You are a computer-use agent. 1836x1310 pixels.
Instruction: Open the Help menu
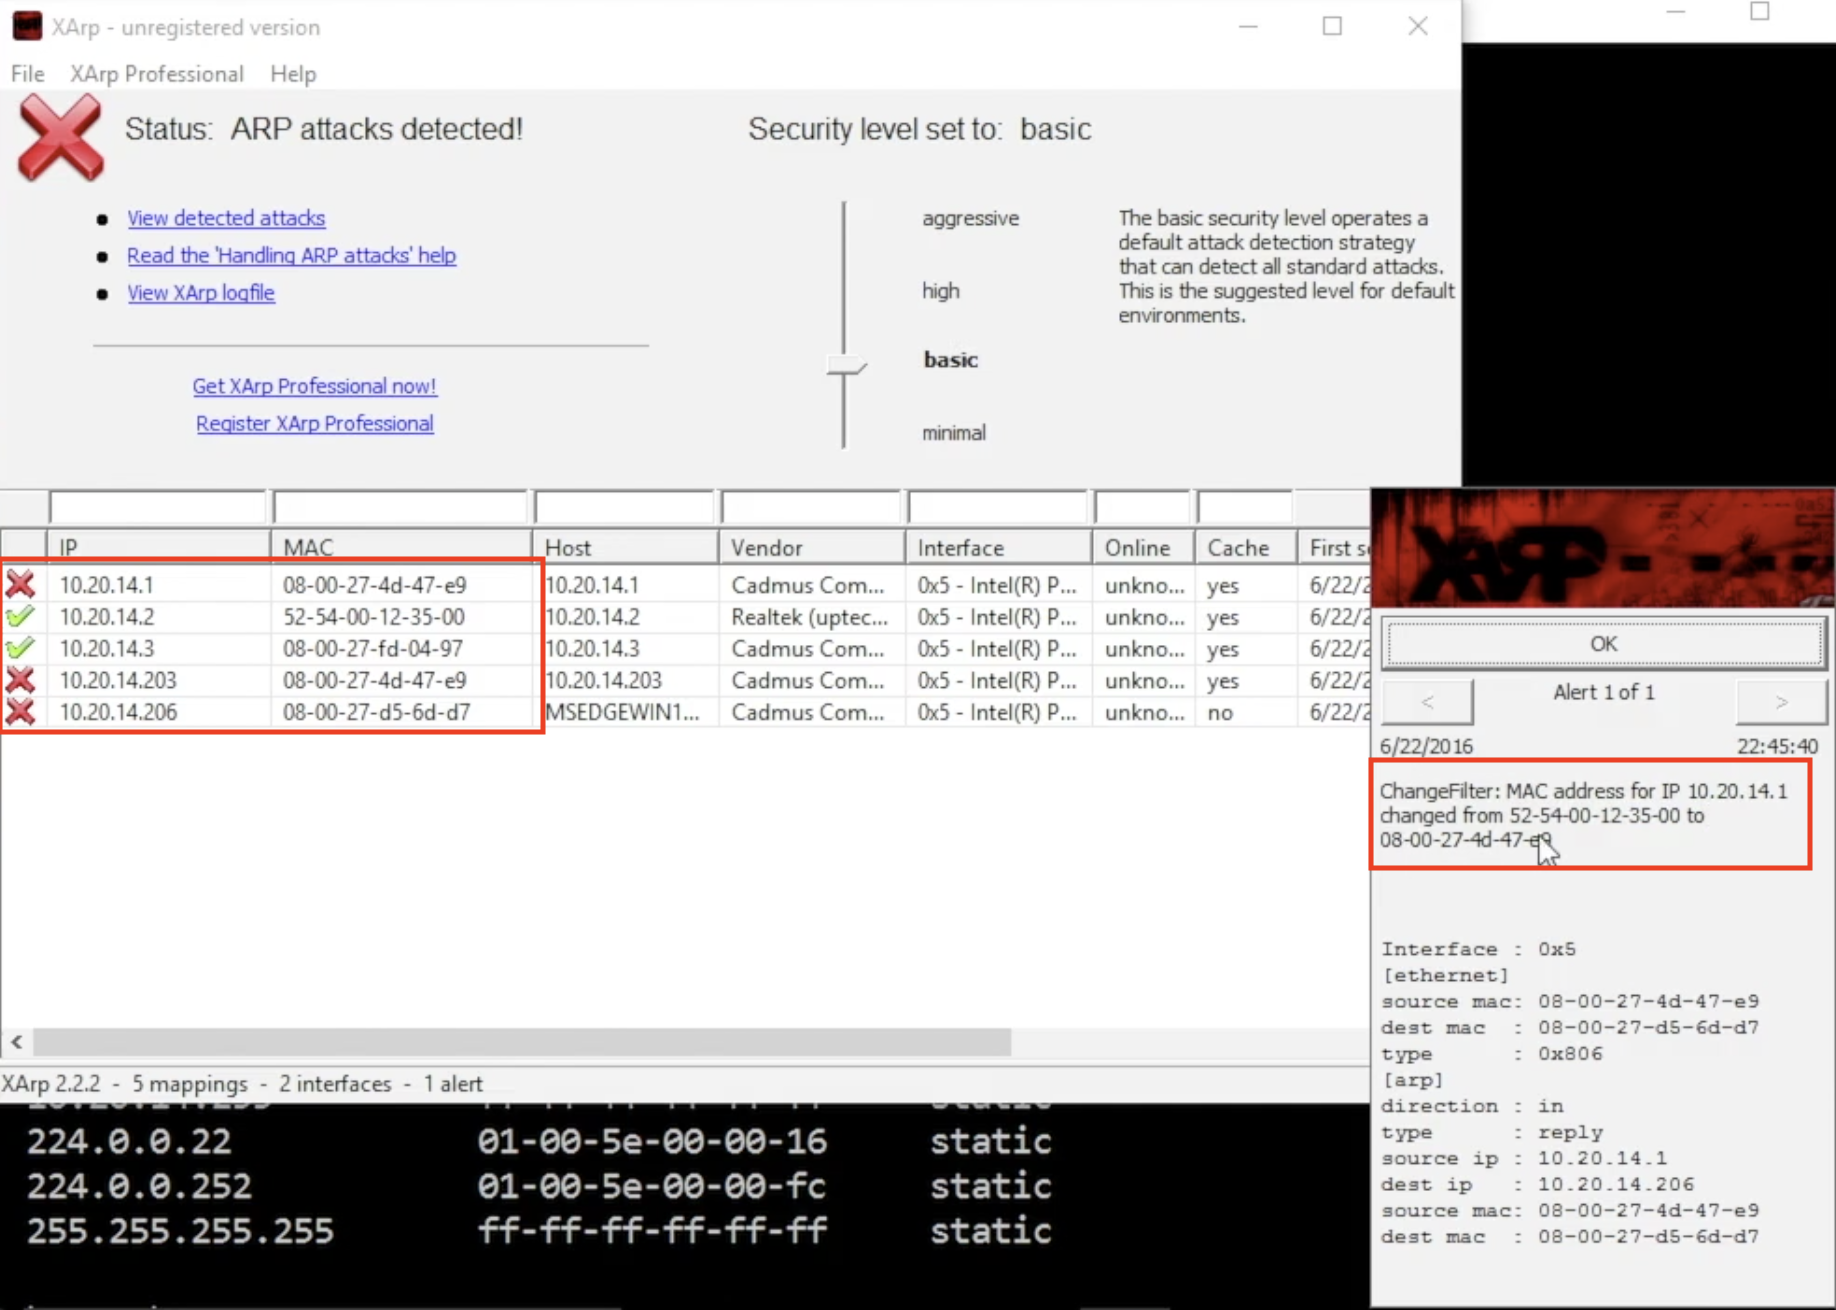(292, 74)
